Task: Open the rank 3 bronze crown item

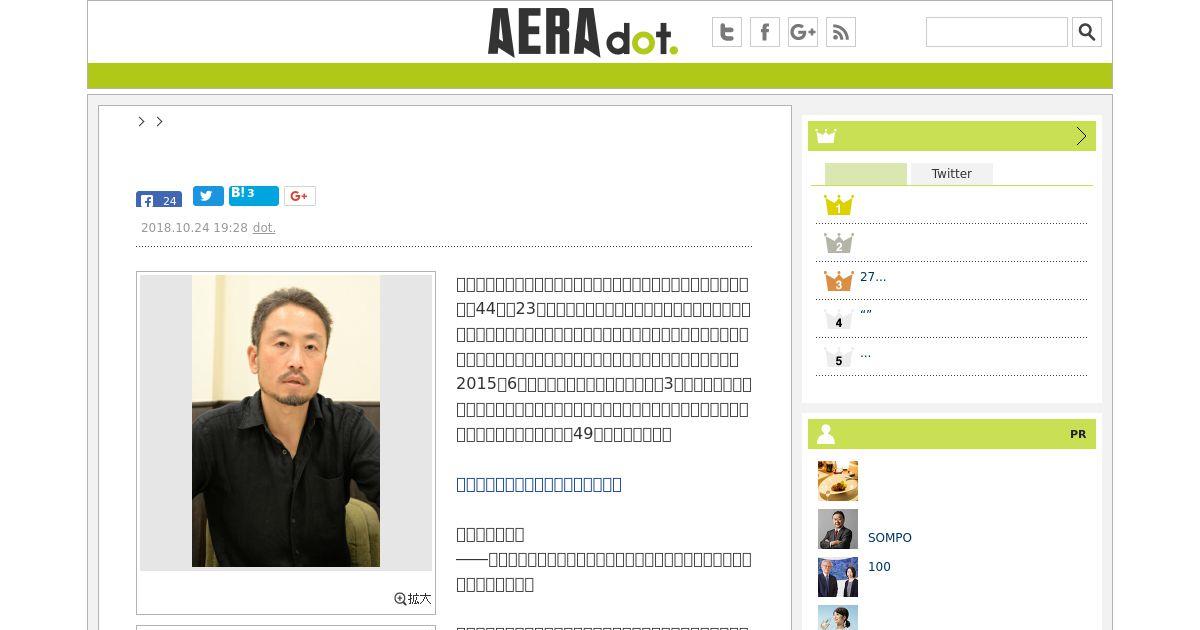Action: click(x=838, y=281)
